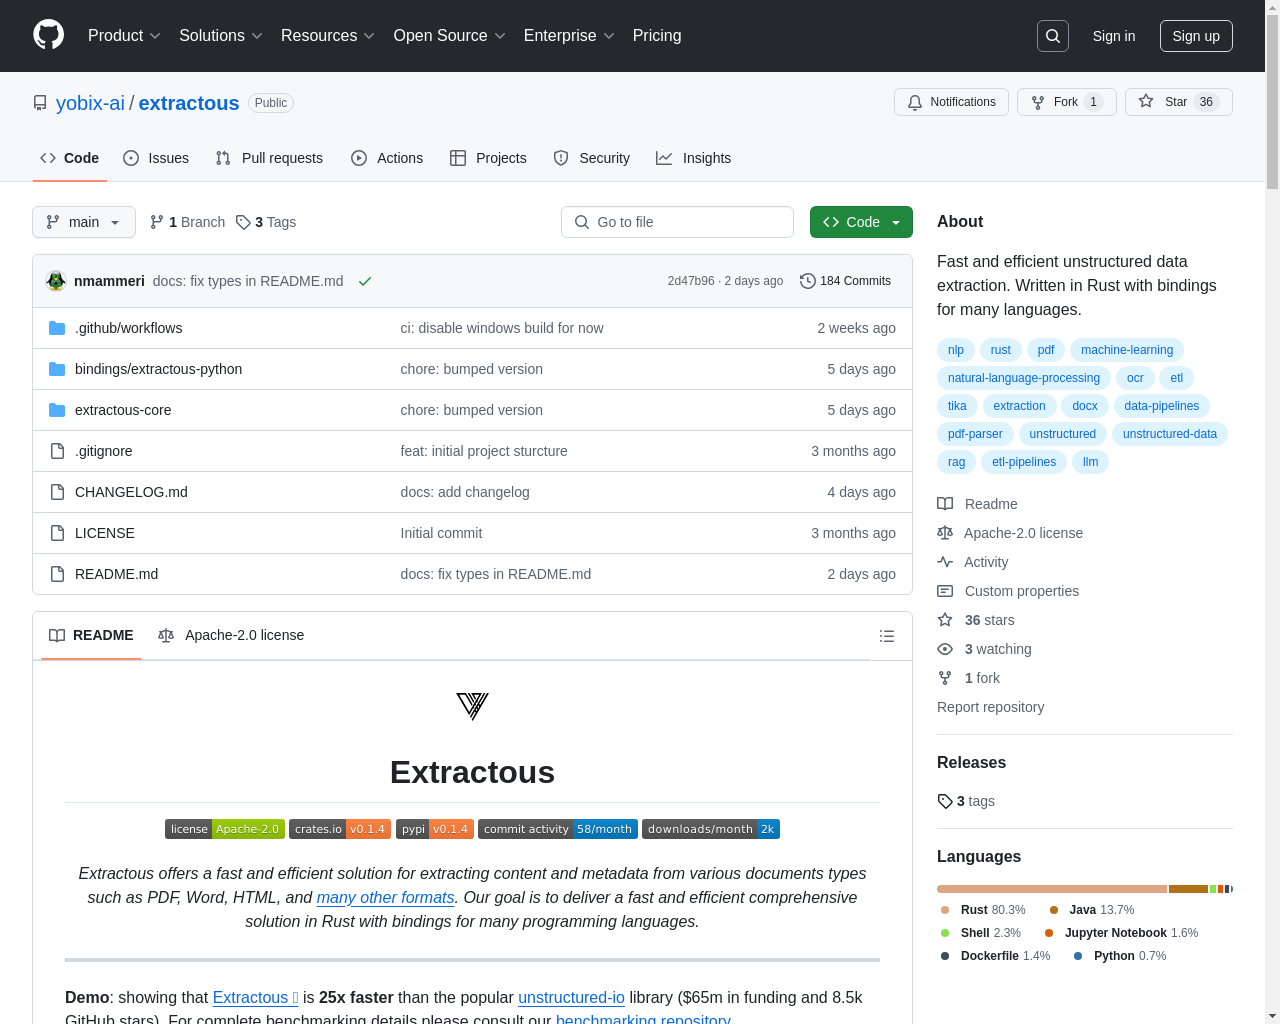Open the 2d47b96 commit hash
This screenshot has height=1024, width=1280.
[691, 281]
